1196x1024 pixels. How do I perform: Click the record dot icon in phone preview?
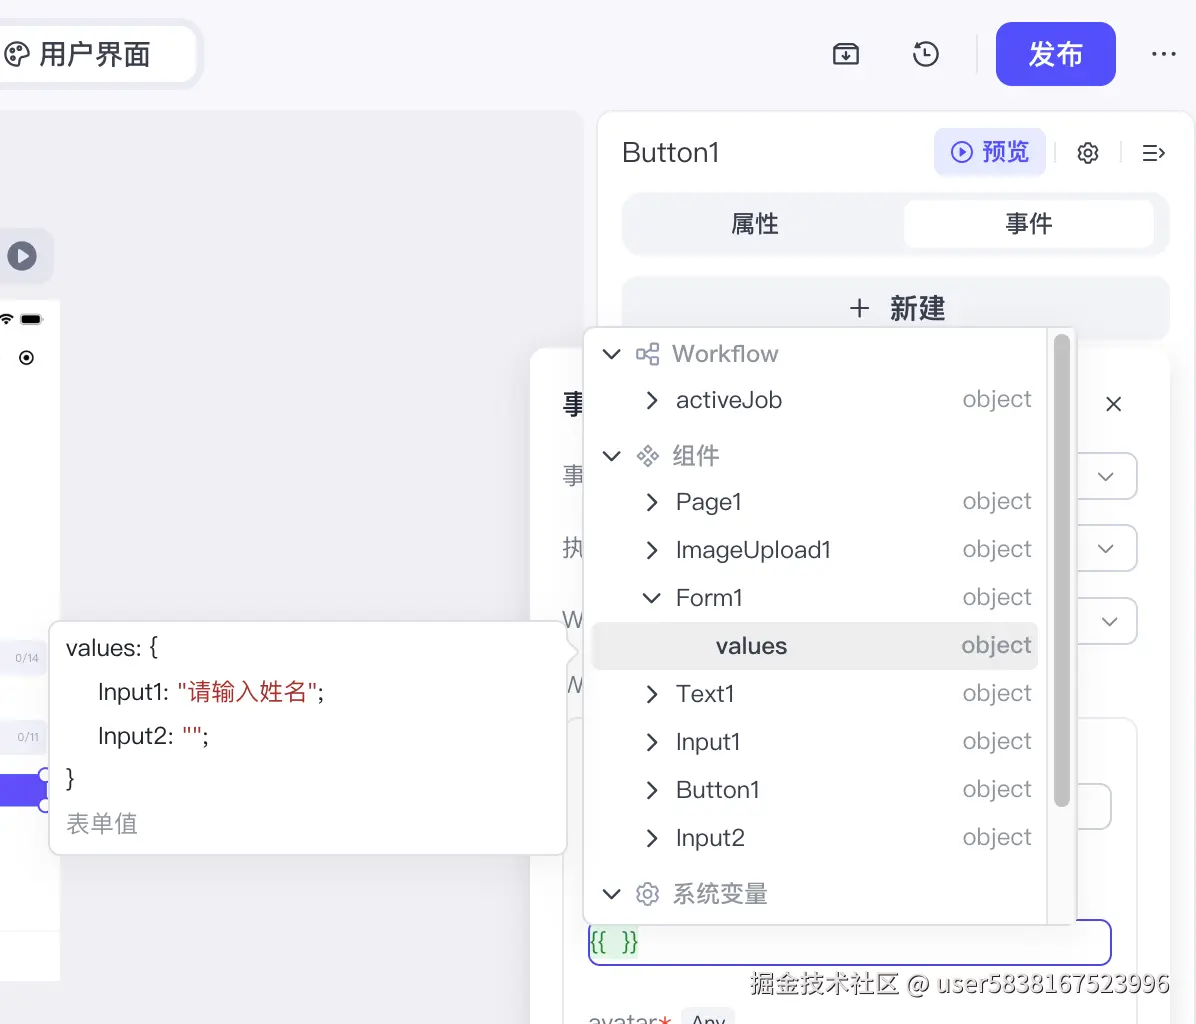click(27, 358)
